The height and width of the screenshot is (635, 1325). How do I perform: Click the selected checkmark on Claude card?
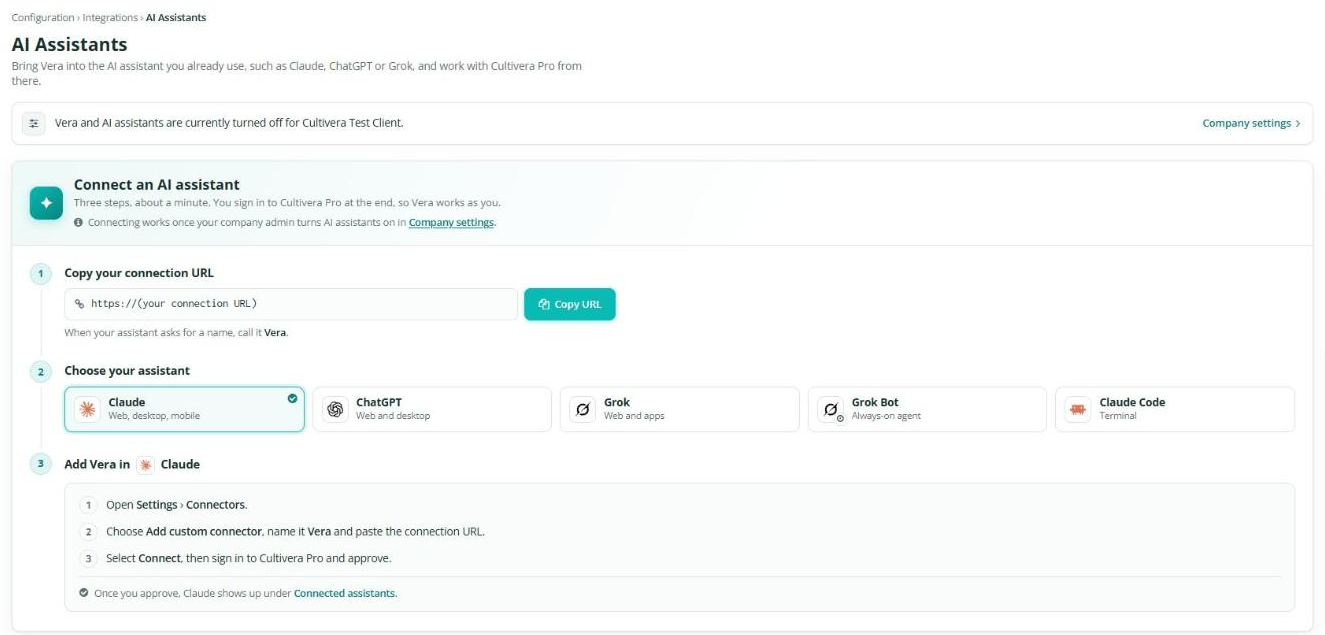292,398
